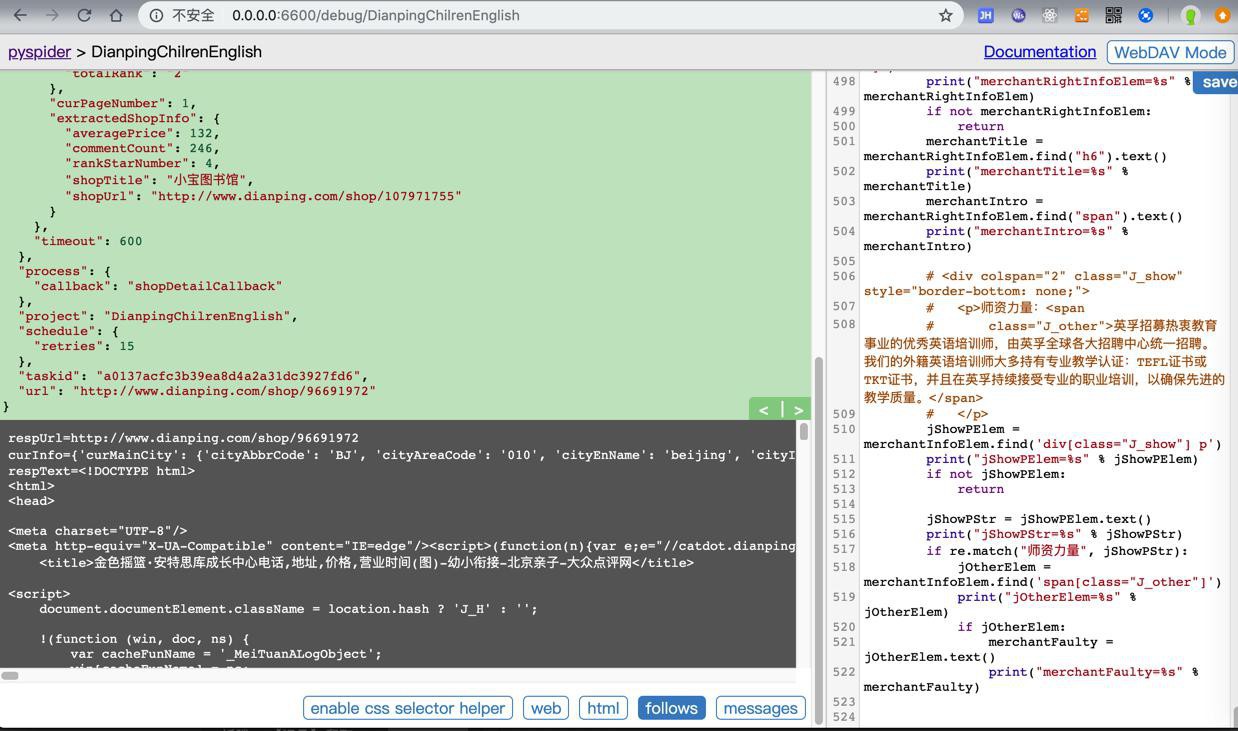Open the pyspider home link
Viewport: 1238px width, 731px height.
point(39,51)
